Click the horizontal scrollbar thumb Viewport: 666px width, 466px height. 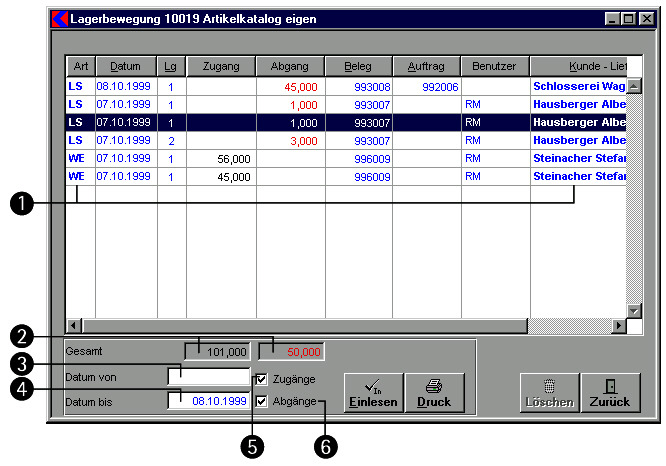point(305,326)
